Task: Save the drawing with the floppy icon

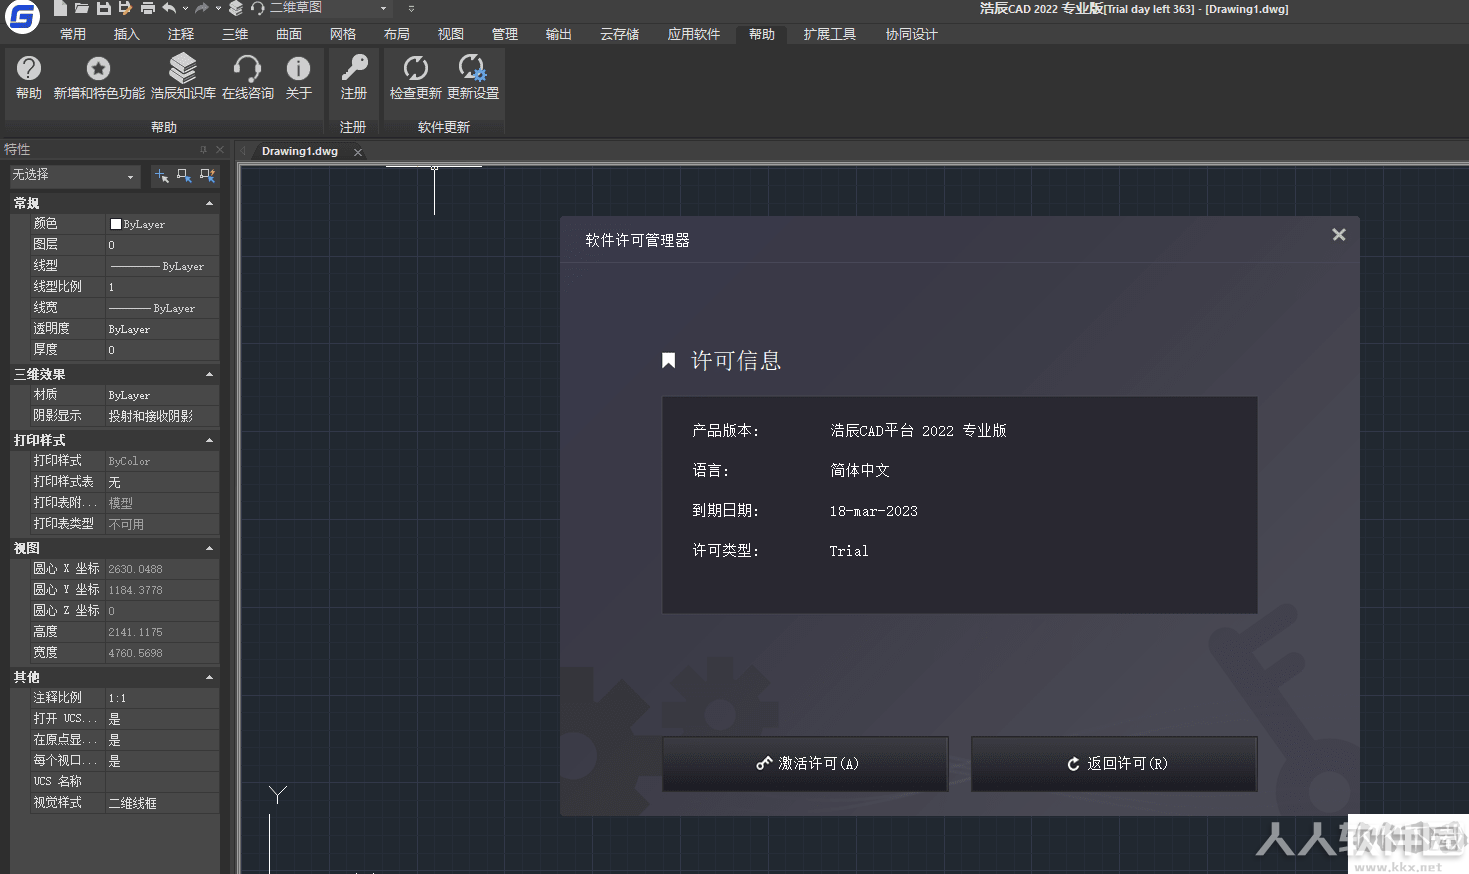Action: (x=104, y=8)
